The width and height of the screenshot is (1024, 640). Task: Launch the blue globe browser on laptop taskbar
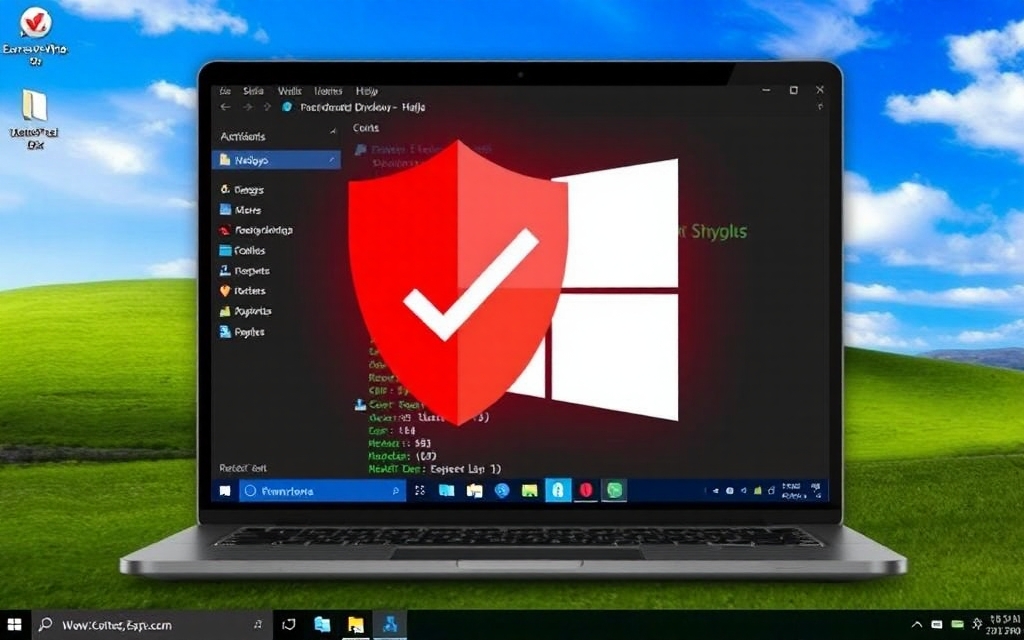[502, 490]
